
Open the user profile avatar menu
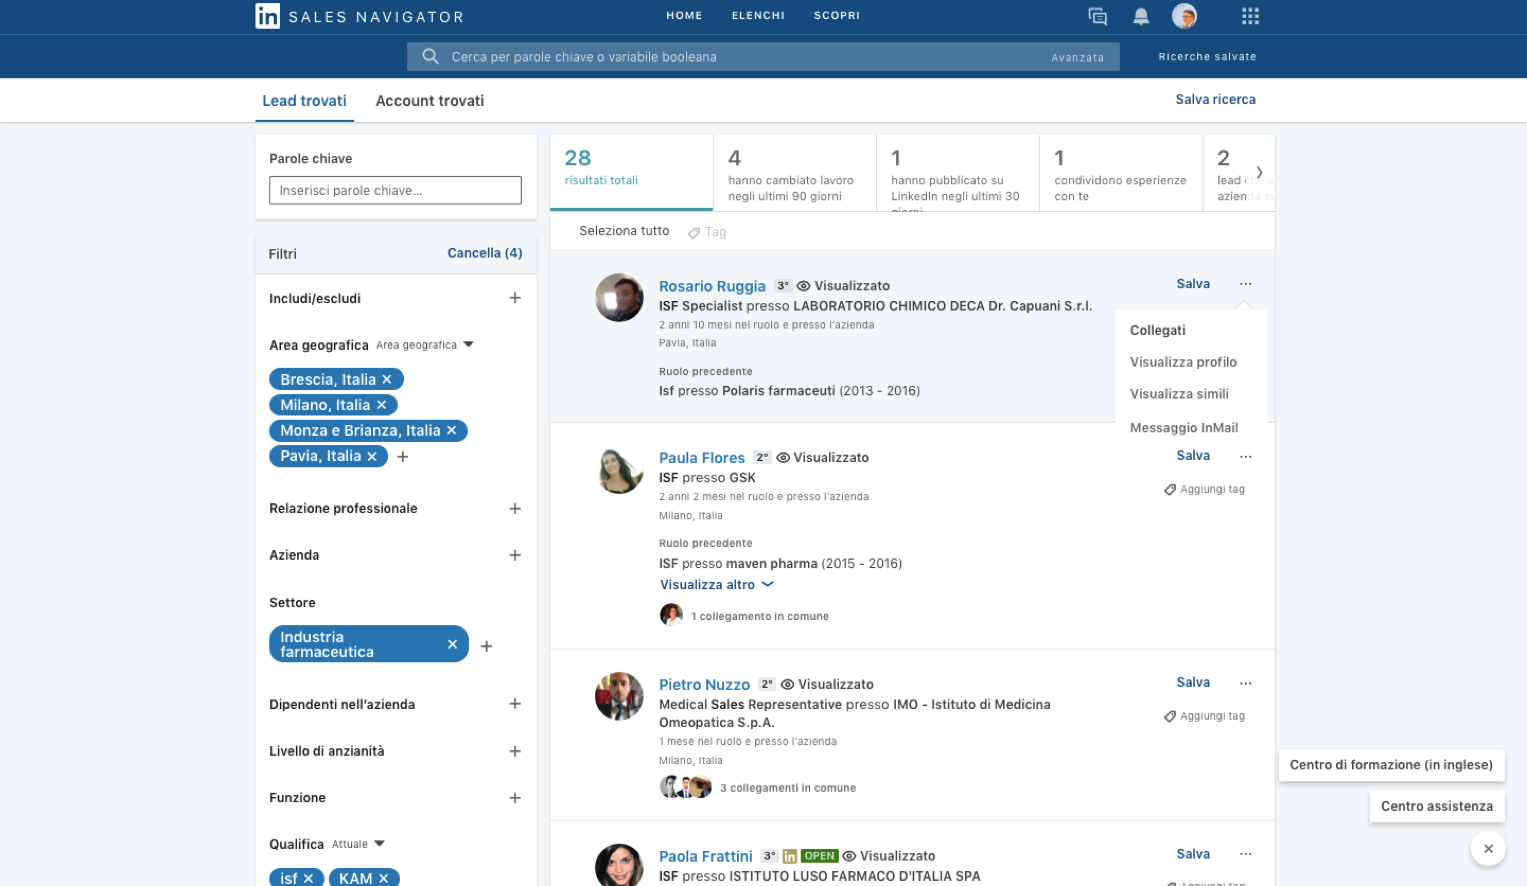(1184, 15)
